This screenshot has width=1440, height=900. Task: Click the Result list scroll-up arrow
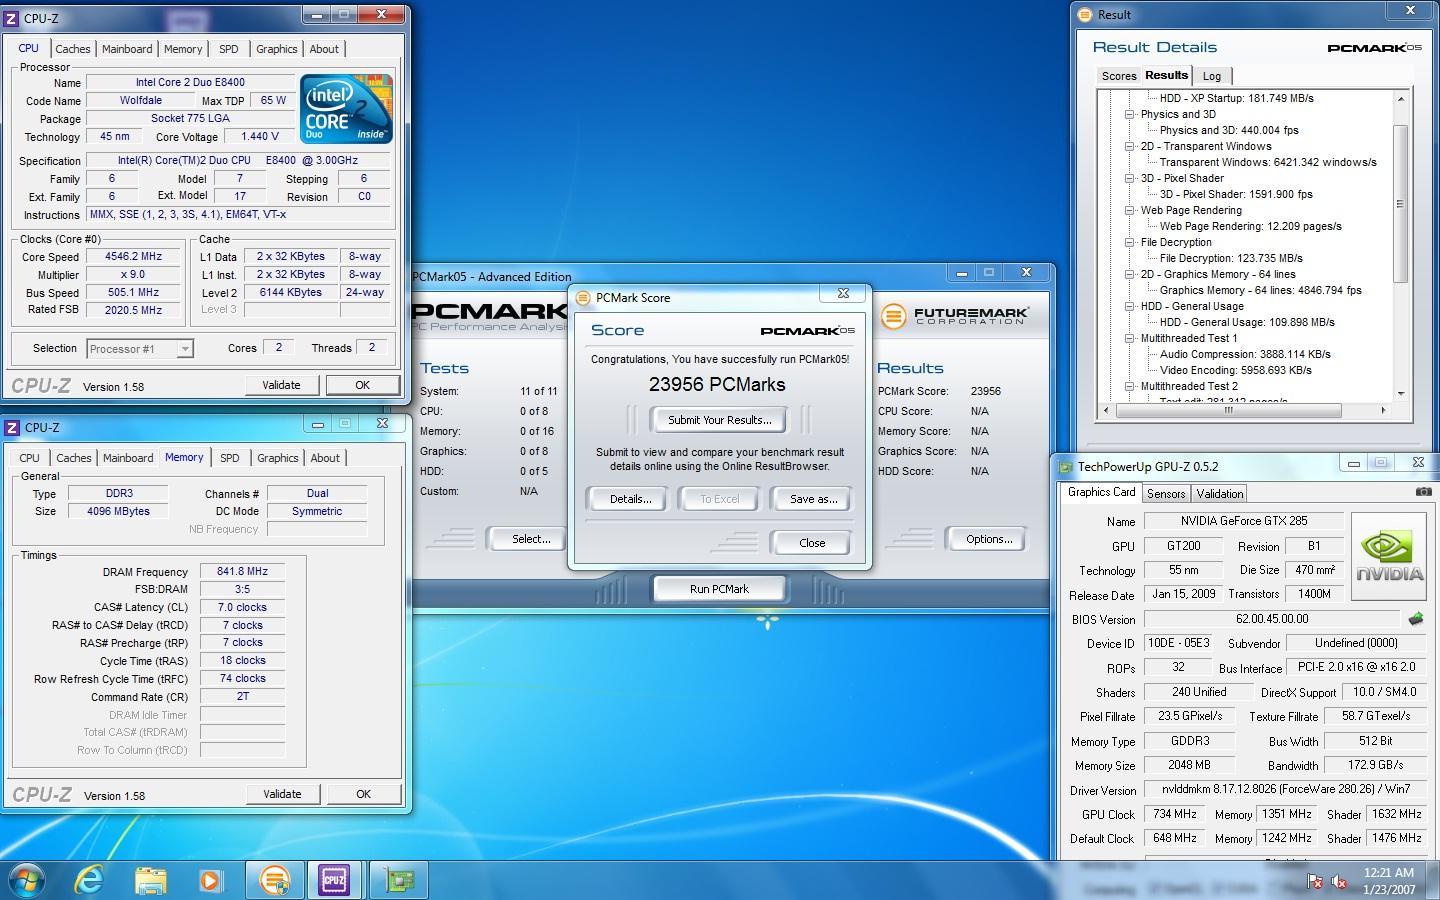pyautogui.click(x=1401, y=99)
